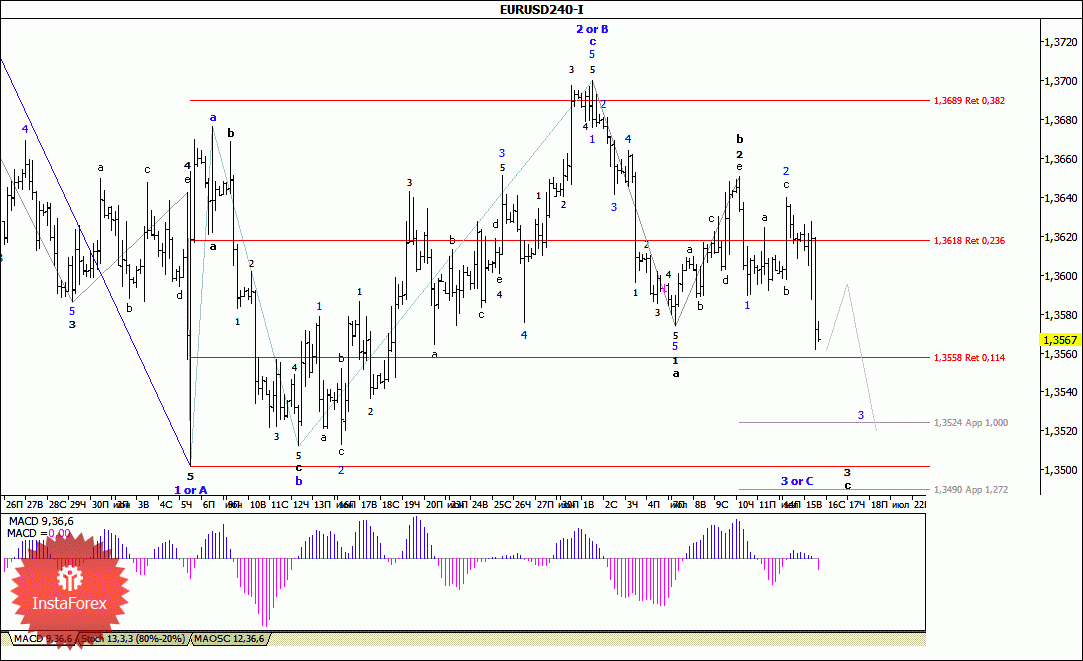The image size is (1083, 661).
Task: Click the MACD 9,36,6 indicator heading
Action: click(41, 521)
